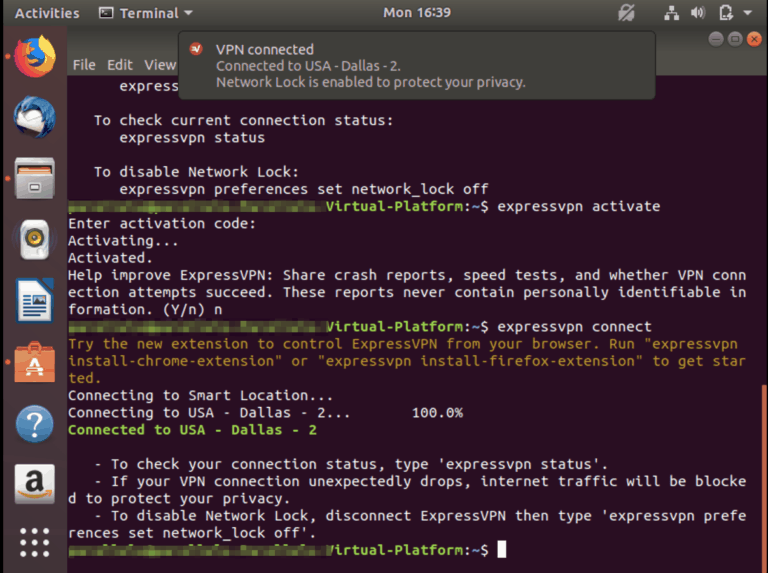The image size is (768, 573).
Task: Launch LibreOffice Writer from the dock
Action: (x=34, y=301)
